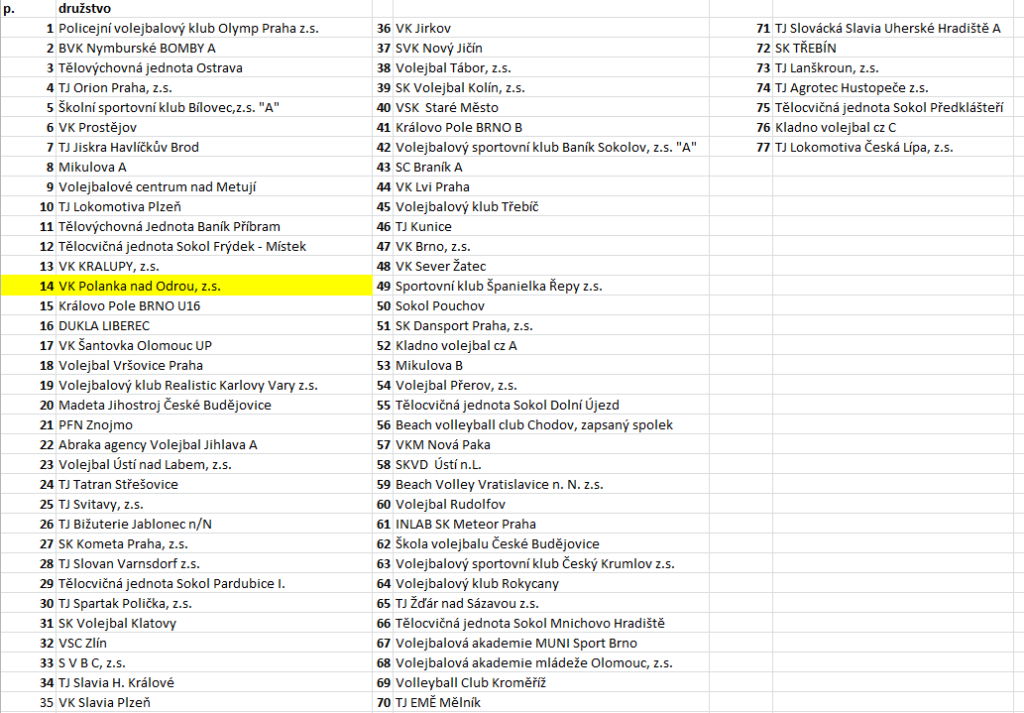Click the BVK Nymburské BOMBY A cell

pos(137,48)
